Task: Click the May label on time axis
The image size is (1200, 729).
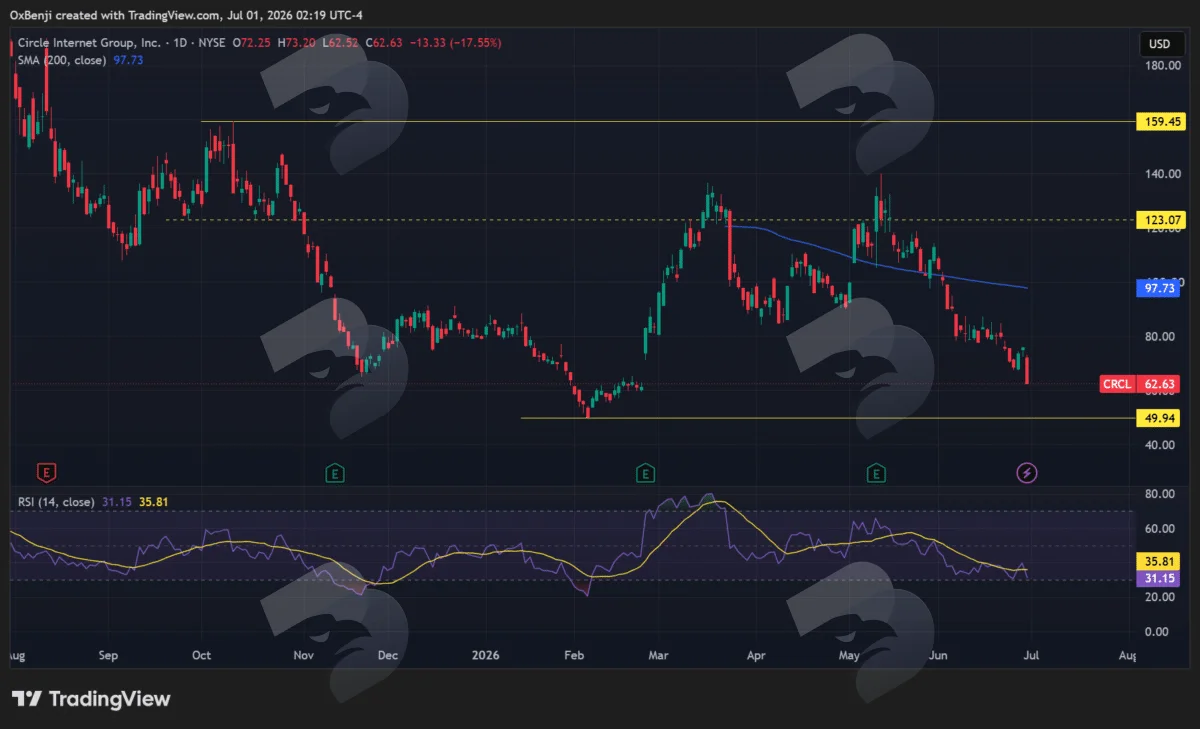Action: click(x=850, y=656)
